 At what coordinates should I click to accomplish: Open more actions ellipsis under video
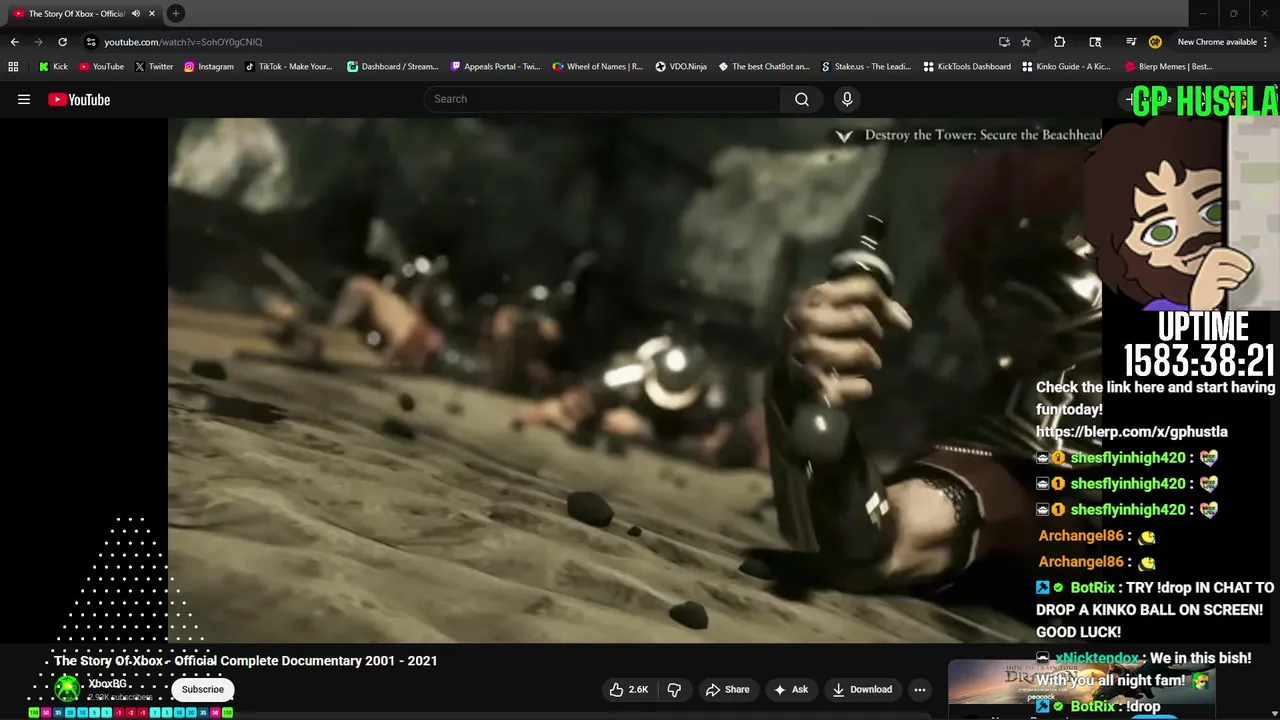tap(920, 689)
